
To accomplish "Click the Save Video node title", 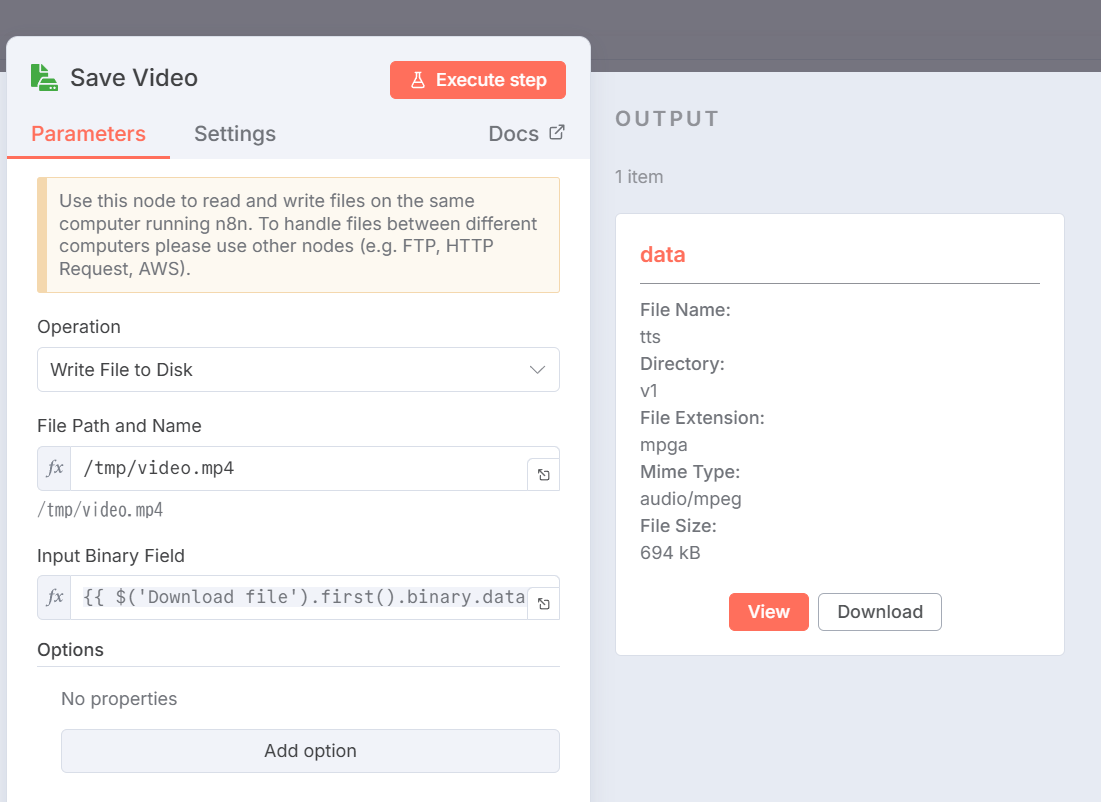I will click(x=134, y=78).
